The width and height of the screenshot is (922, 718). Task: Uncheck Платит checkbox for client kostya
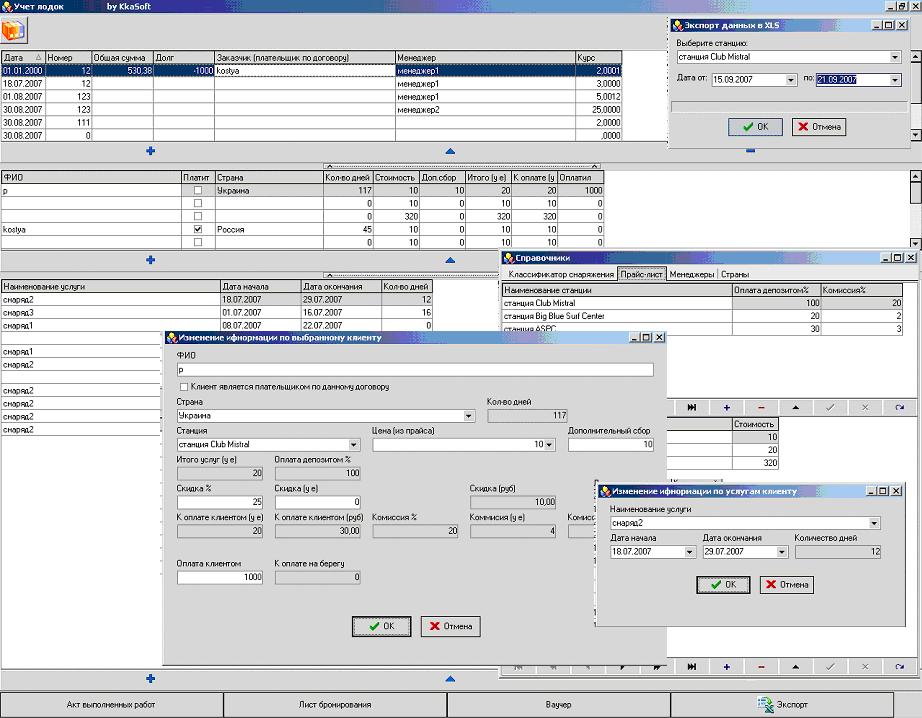point(198,229)
